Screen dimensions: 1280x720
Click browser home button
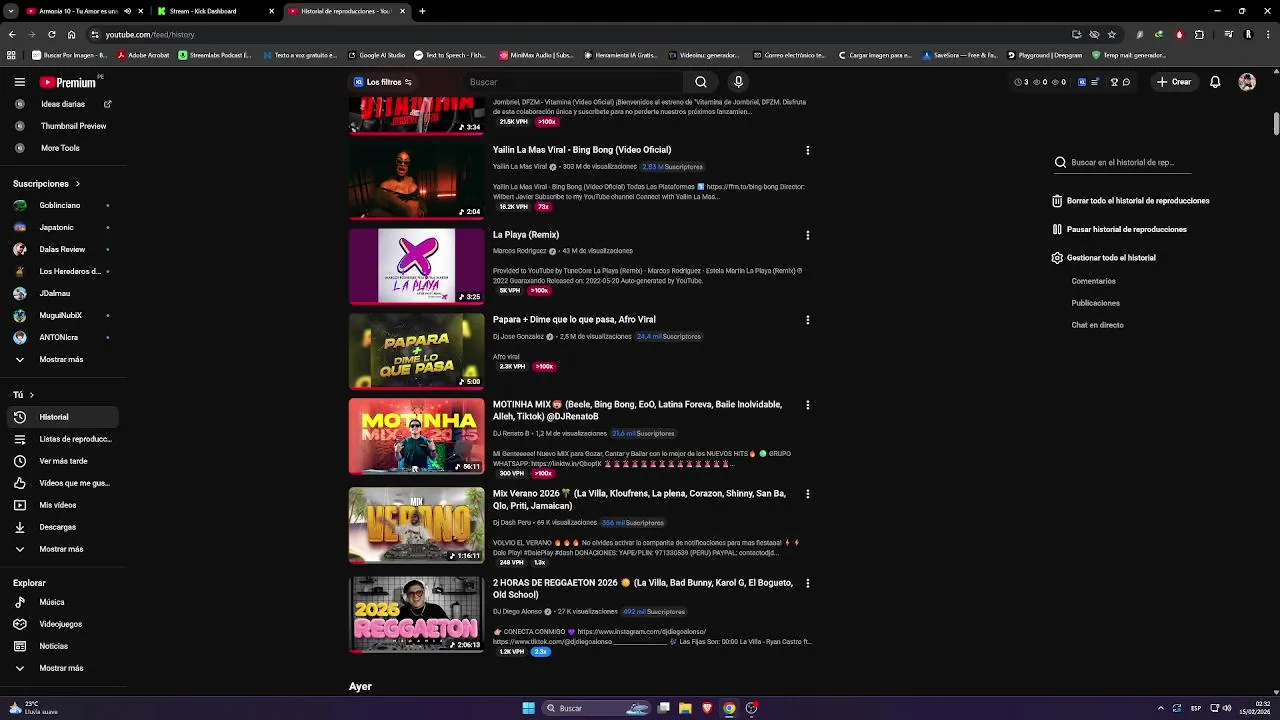[71, 34]
